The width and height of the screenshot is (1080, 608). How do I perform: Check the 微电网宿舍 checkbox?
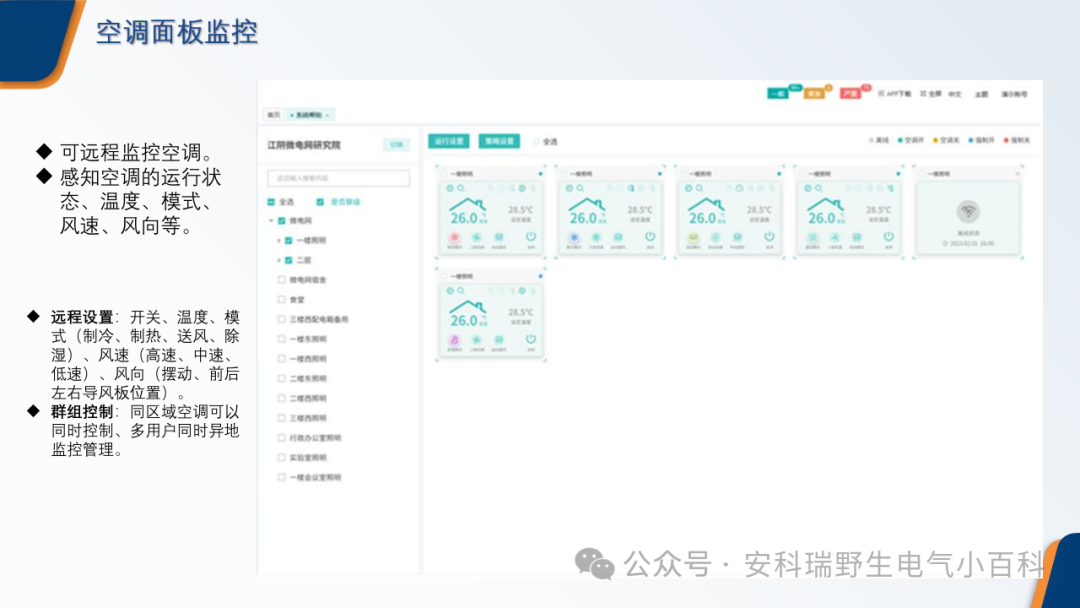coord(281,280)
